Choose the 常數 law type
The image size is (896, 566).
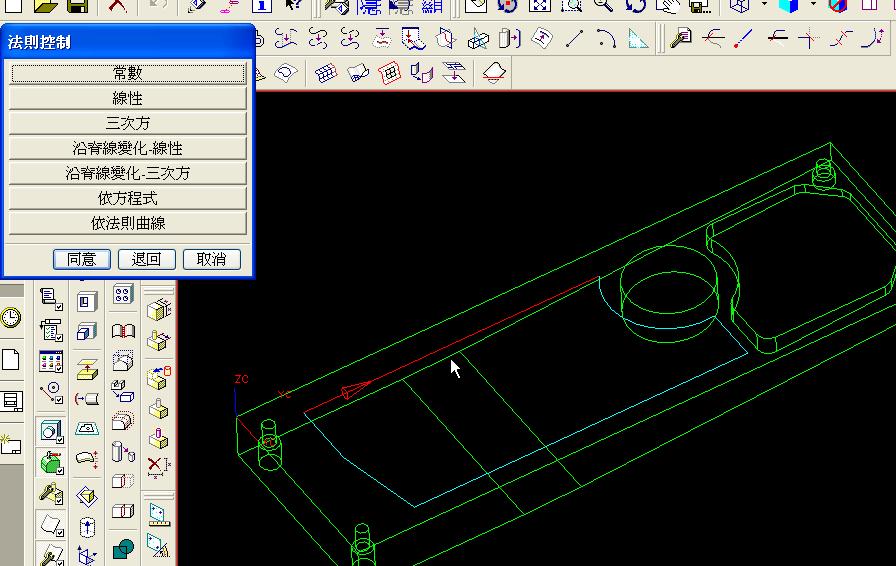pos(128,73)
